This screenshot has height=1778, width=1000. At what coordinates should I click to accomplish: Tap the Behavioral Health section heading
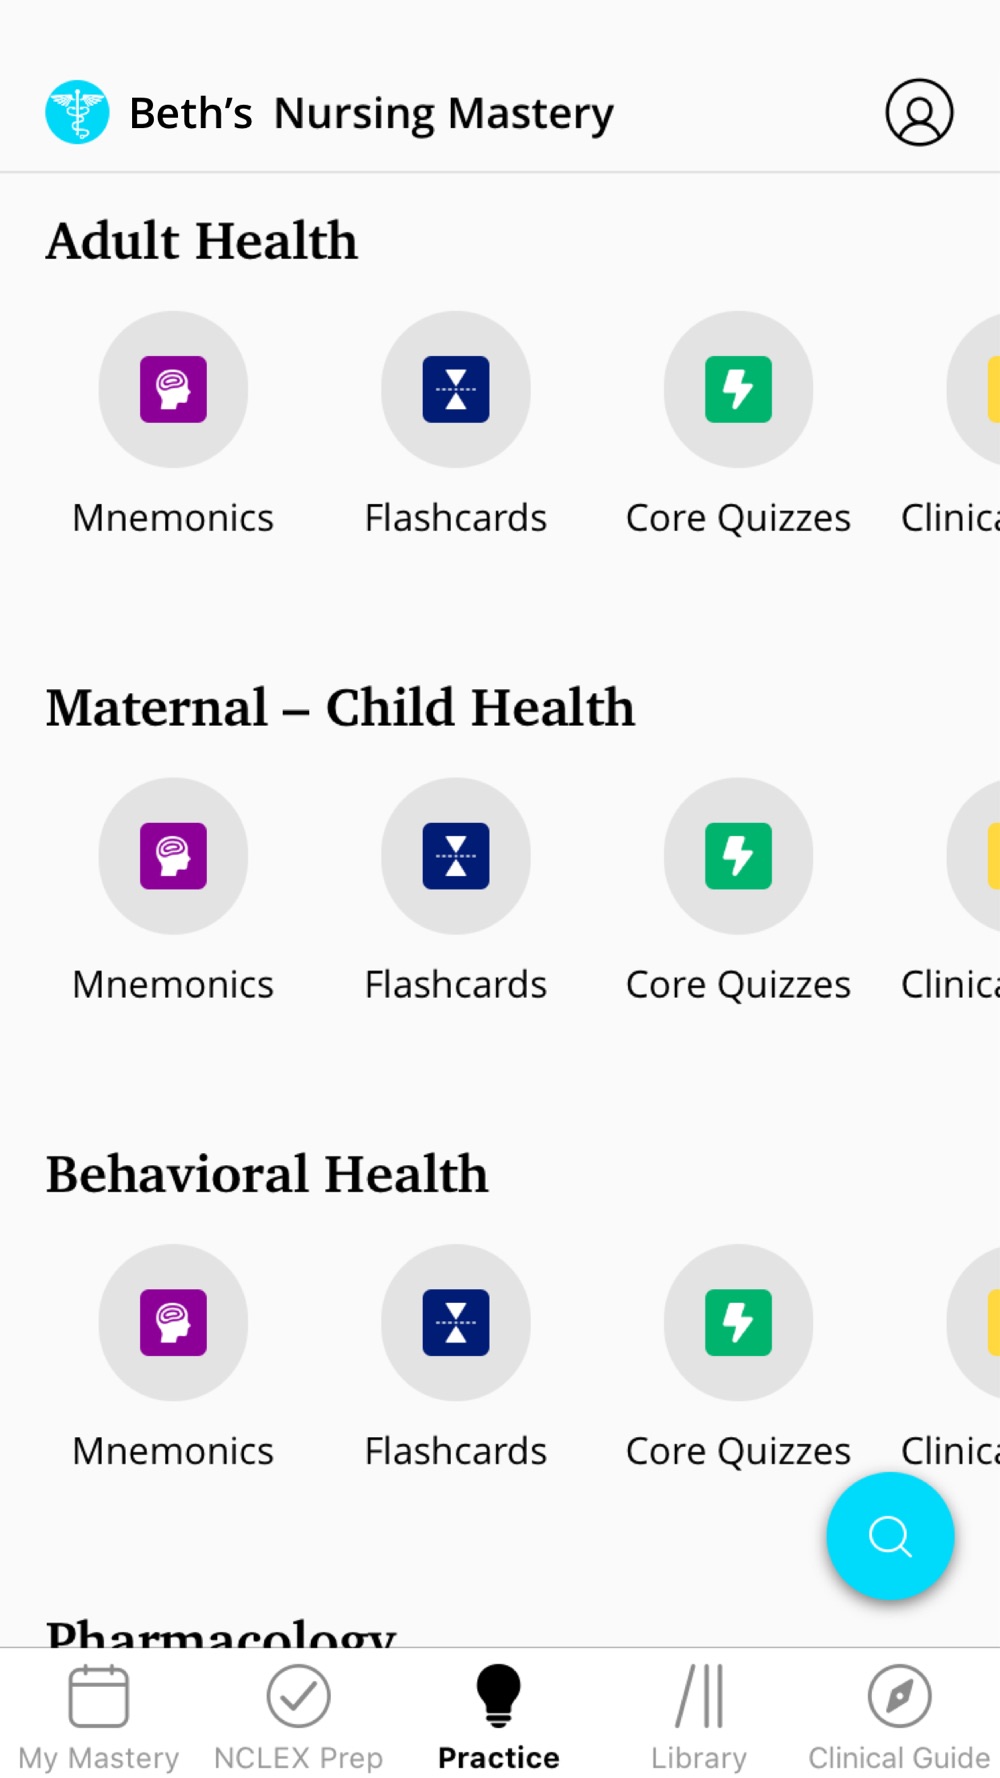point(267,1174)
